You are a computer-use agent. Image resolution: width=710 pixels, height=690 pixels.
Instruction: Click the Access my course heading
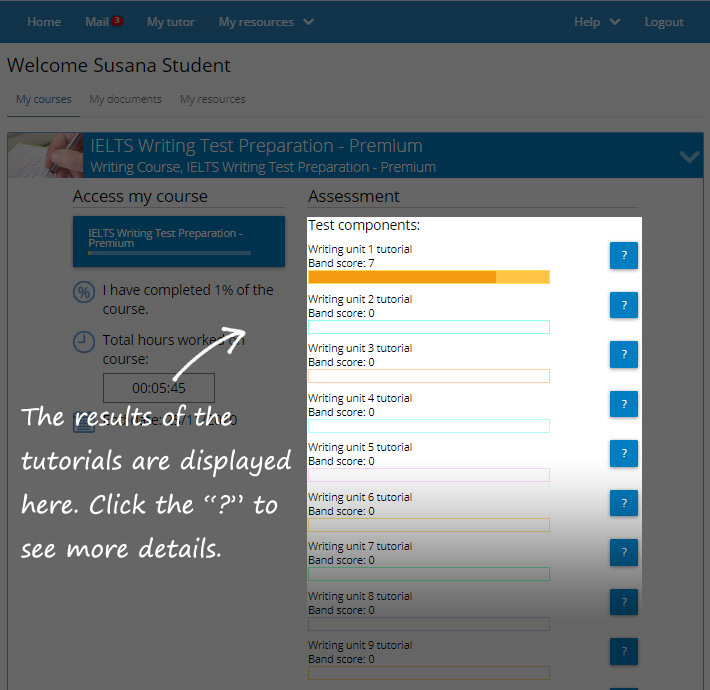click(x=140, y=196)
